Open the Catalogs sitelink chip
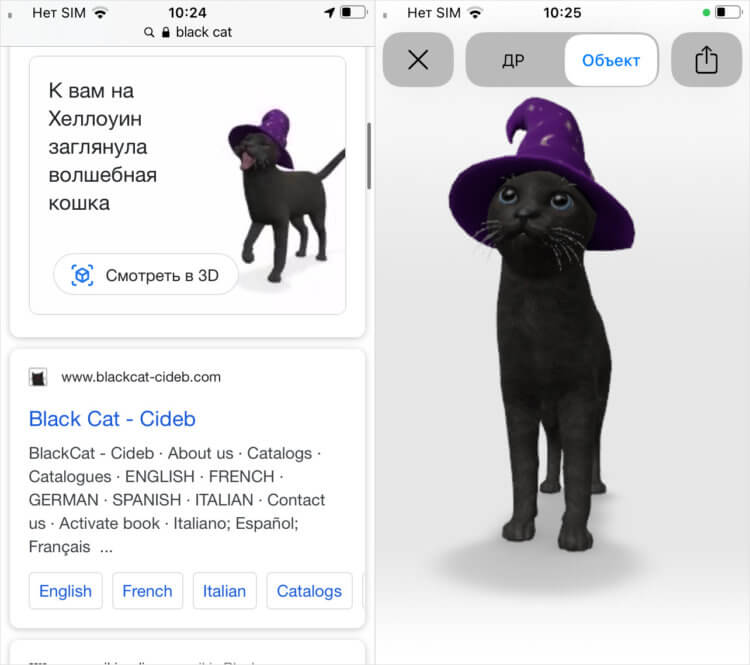 pos(309,591)
